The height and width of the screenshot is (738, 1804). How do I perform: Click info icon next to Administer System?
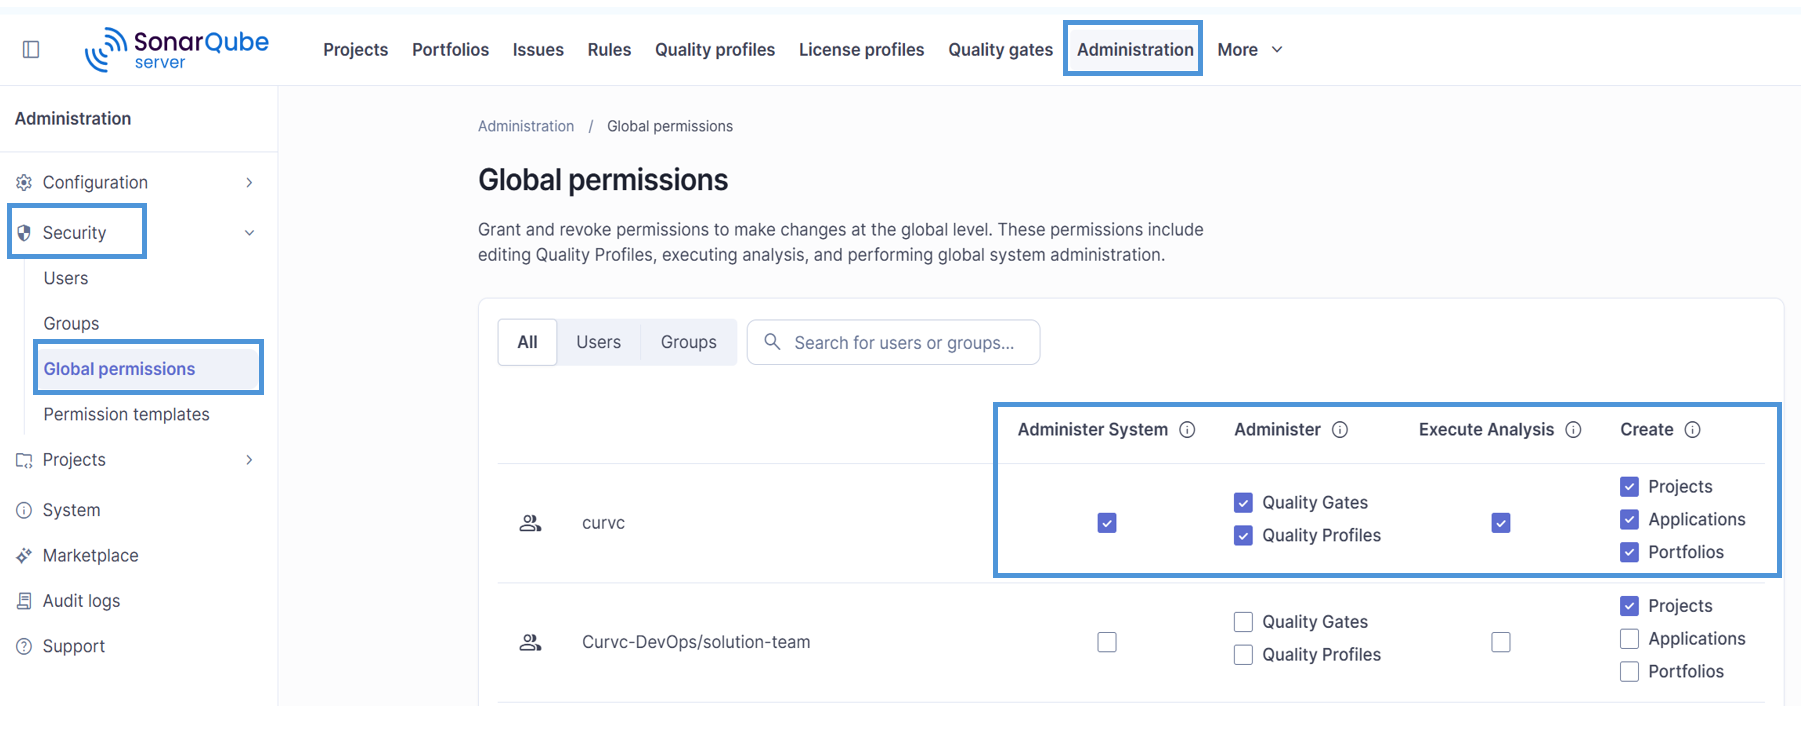1187,430
